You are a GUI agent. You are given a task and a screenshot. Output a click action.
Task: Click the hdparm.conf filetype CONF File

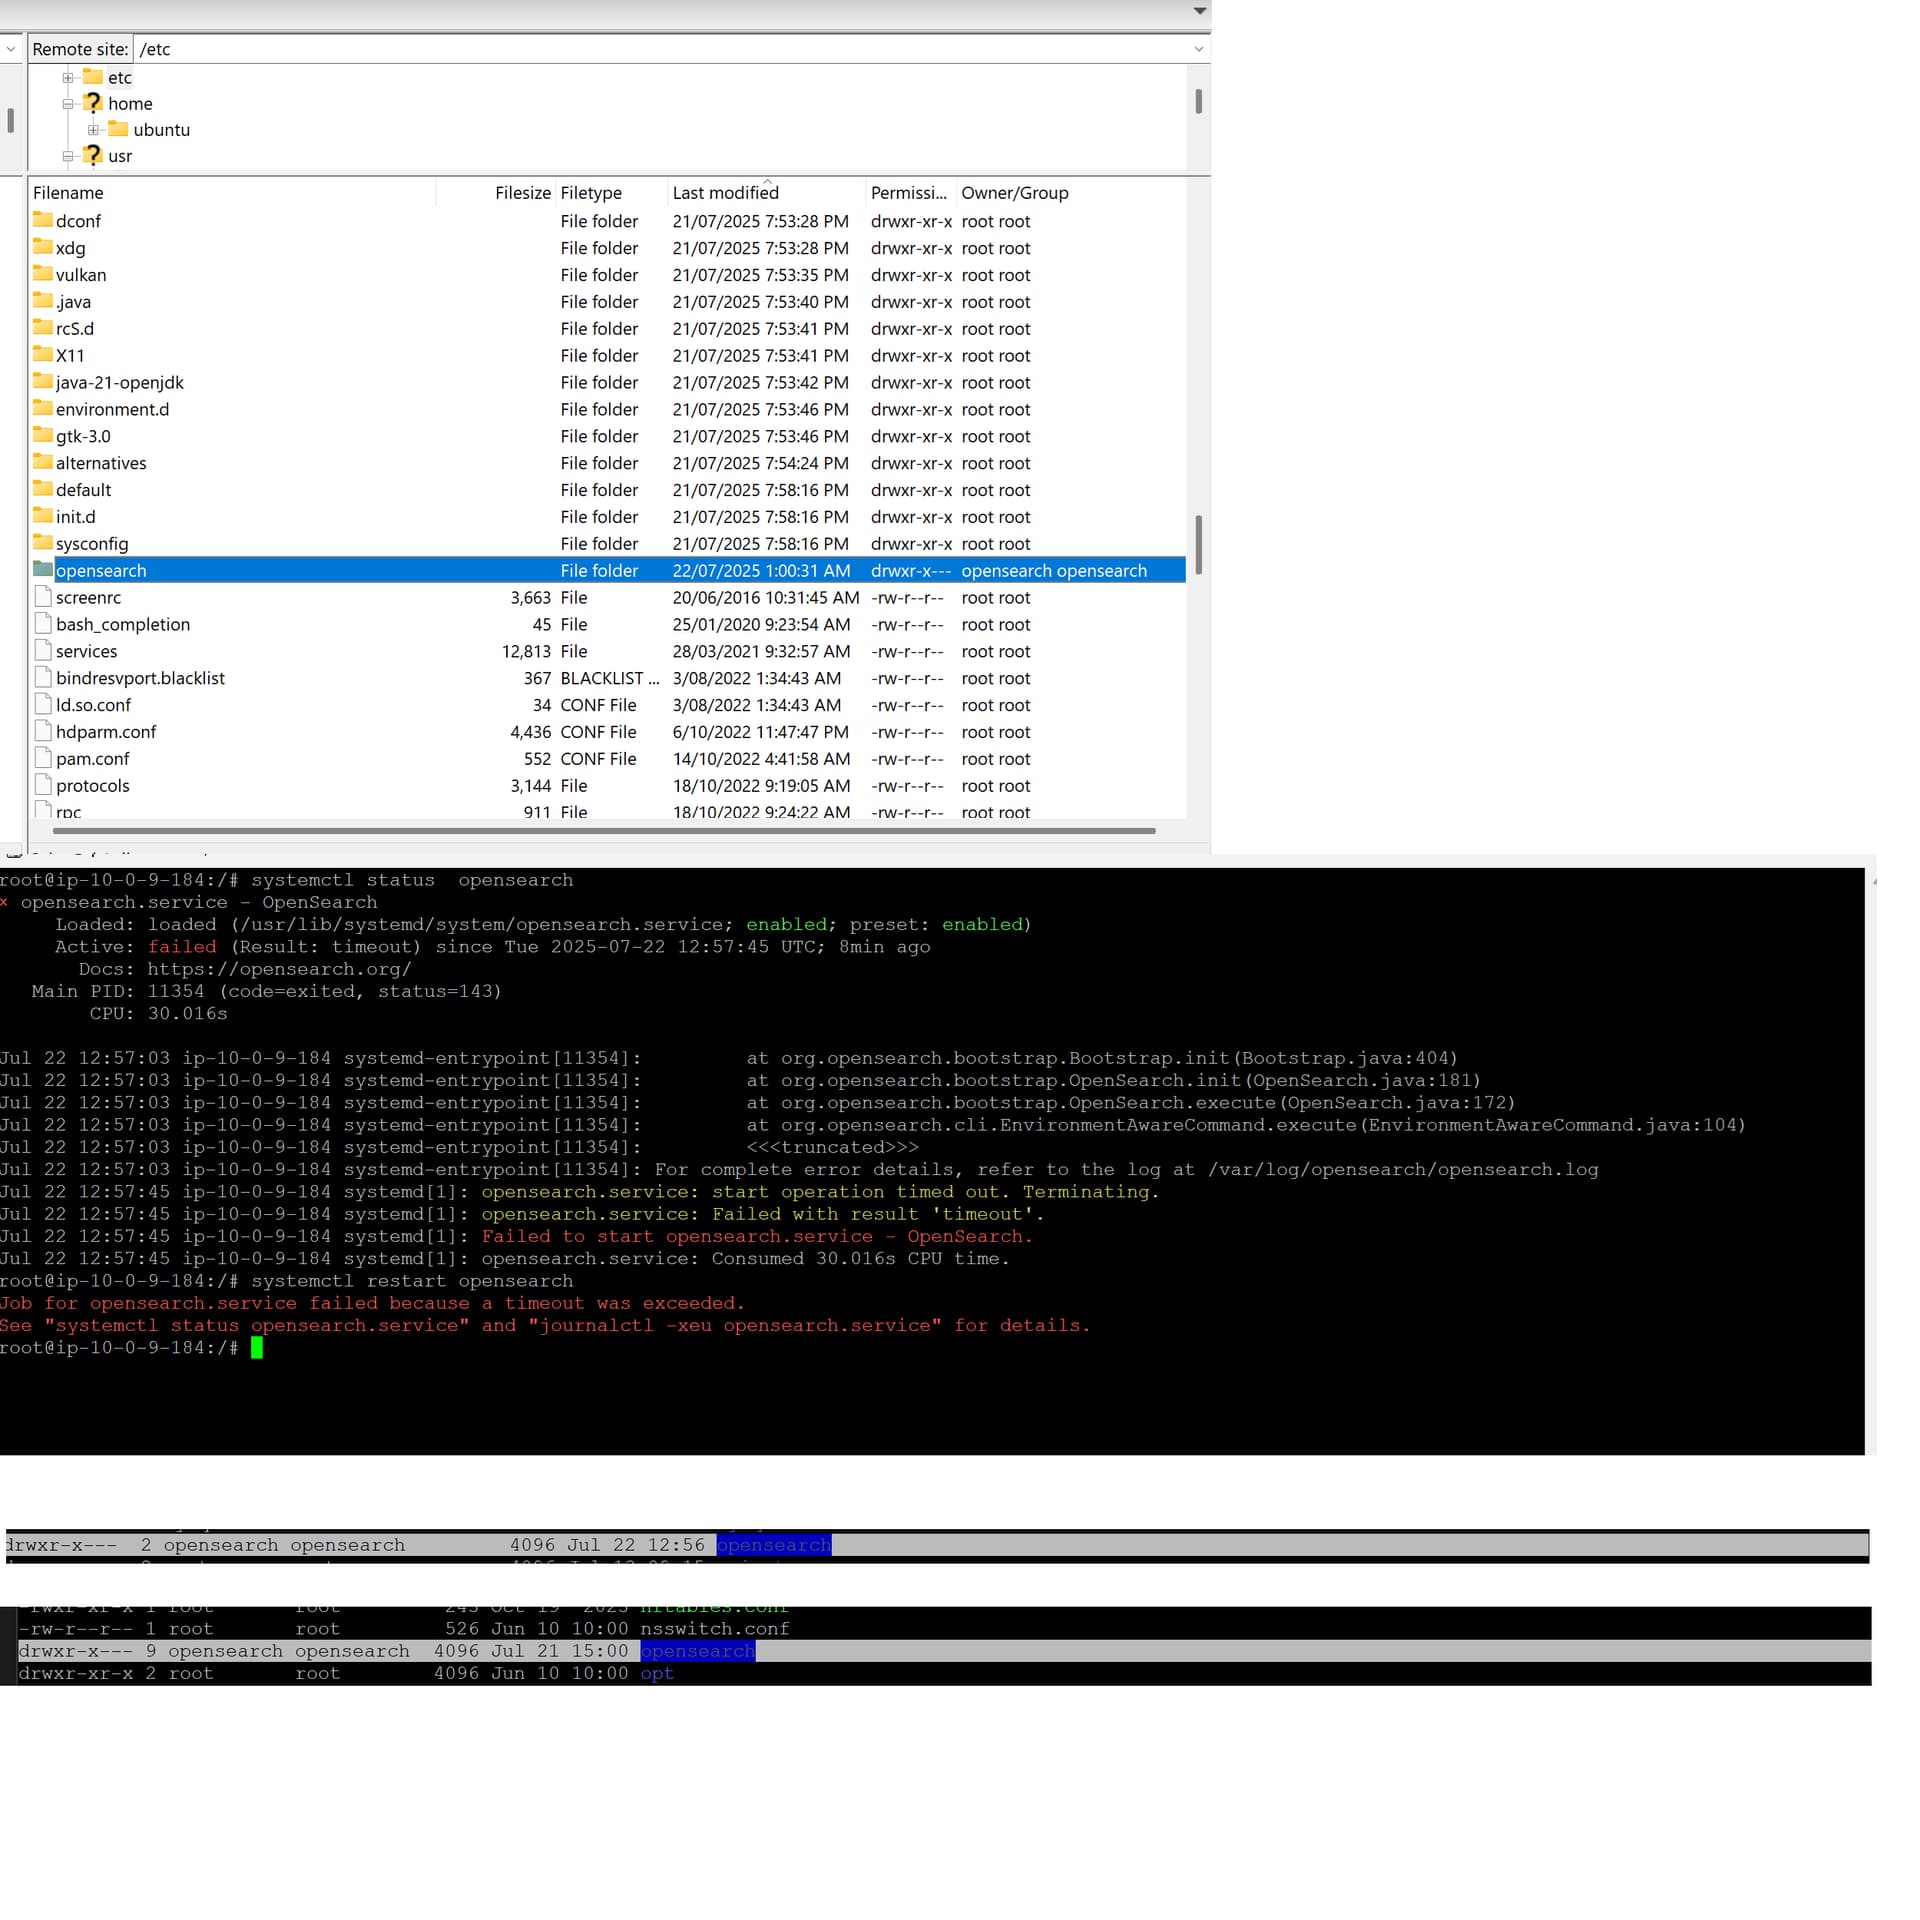[598, 732]
